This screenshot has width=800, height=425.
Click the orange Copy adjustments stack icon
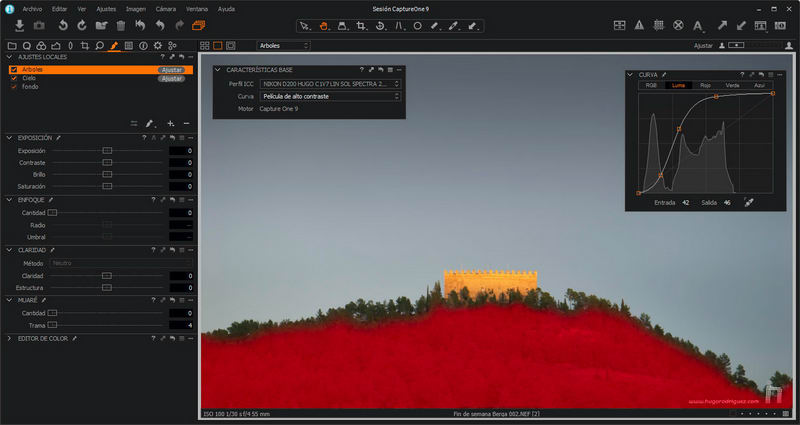point(198,25)
